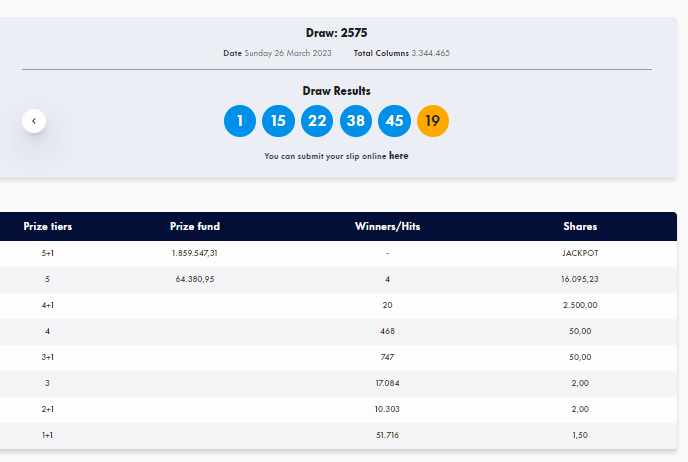The image size is (688, 462).
Task: Go to the previous draw with the left arrow
Action: coord(34,121)
